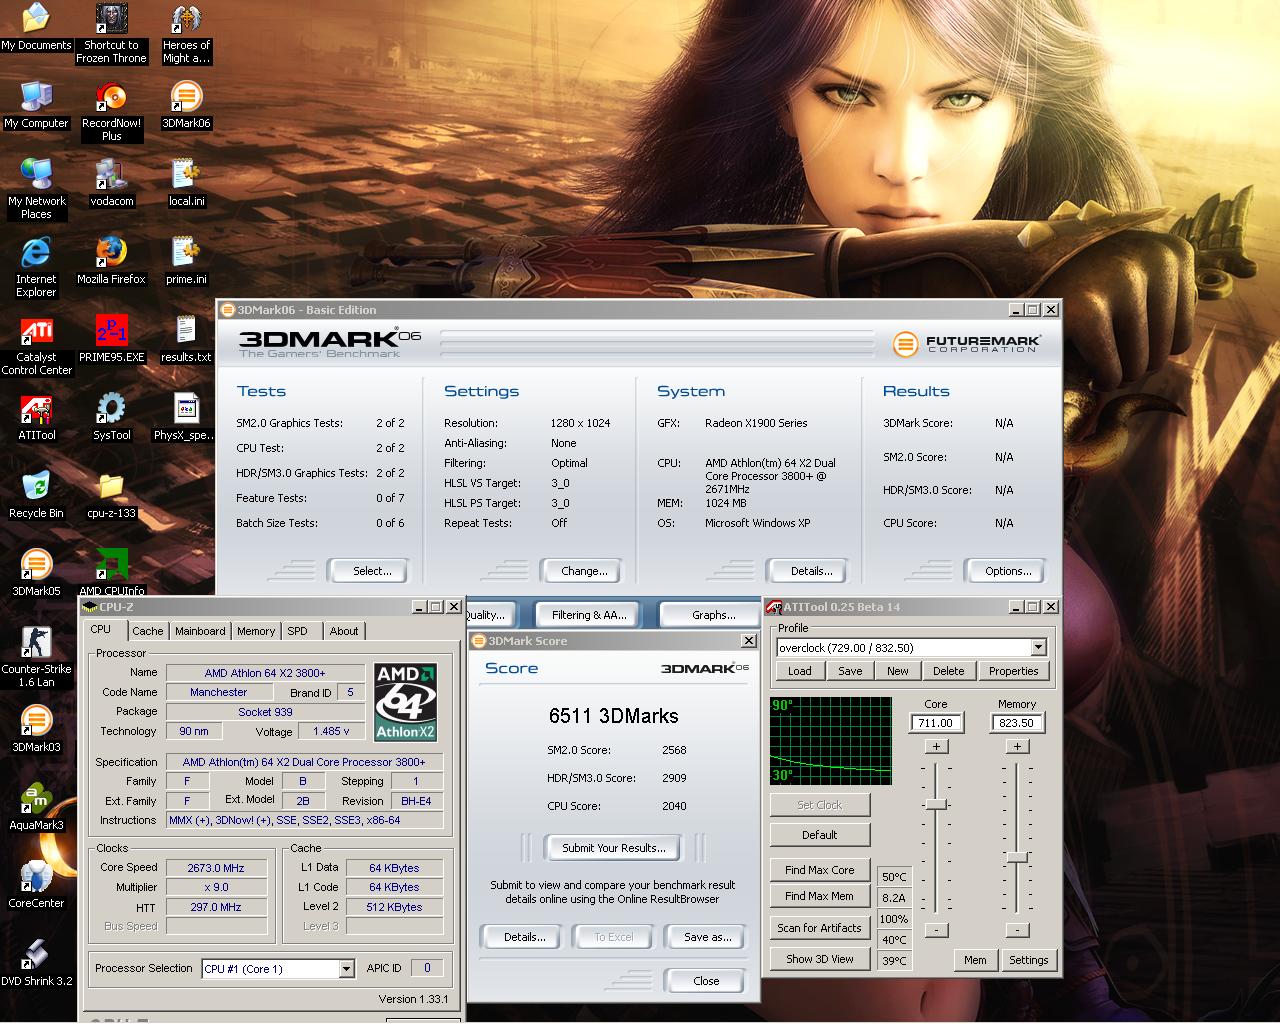Screen dimensions: 1280x1024
Task: Open the Processor Selection combo box
Action: point(346,969)
